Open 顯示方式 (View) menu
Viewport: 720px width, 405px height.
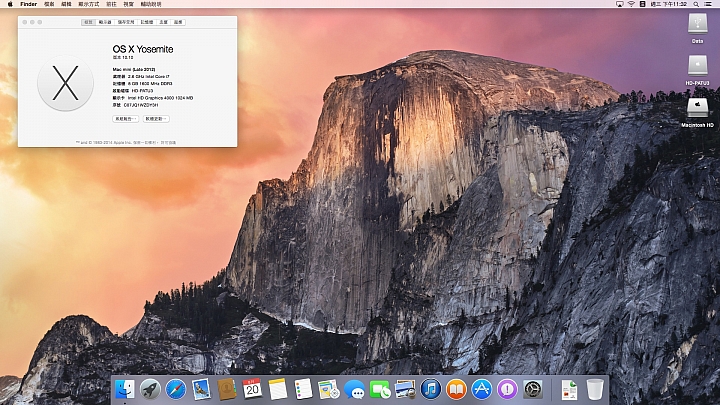[89, 4]
